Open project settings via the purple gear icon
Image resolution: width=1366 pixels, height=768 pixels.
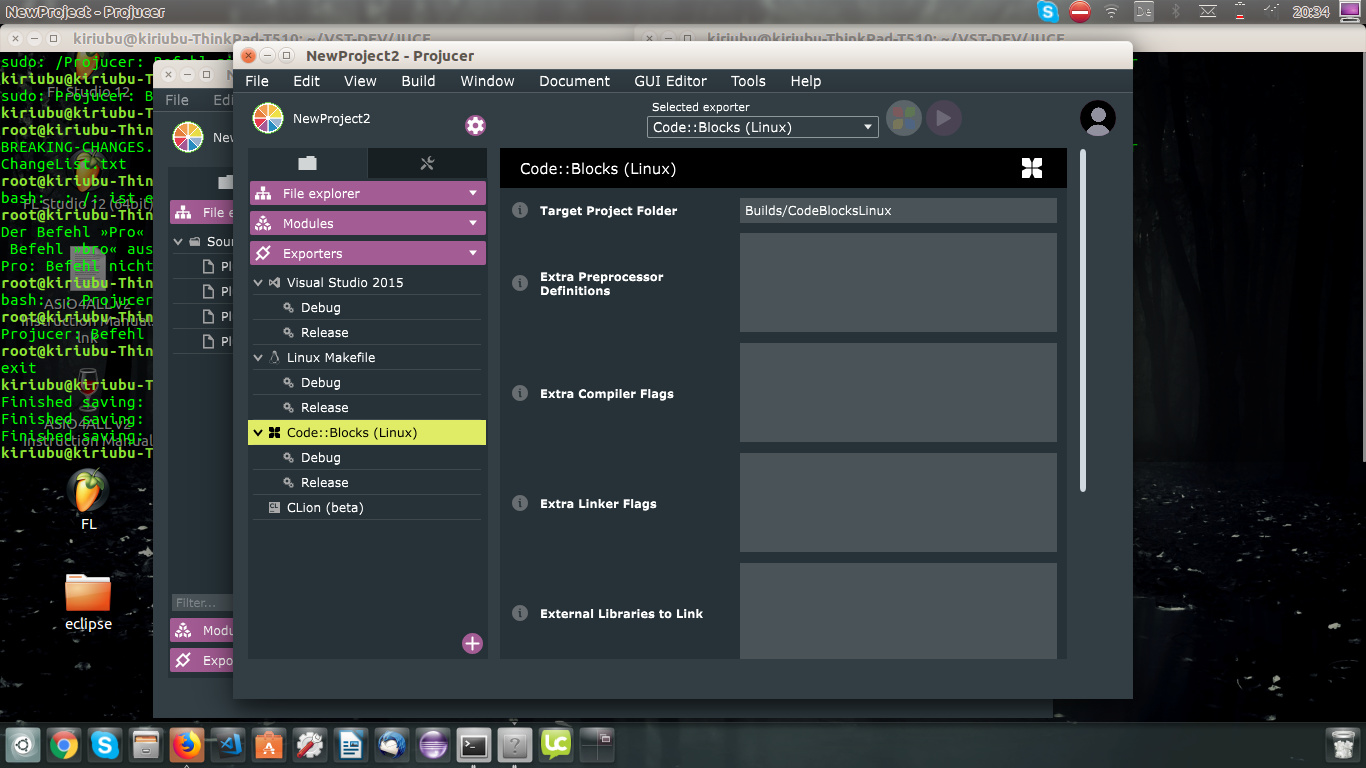pos(475,125)
